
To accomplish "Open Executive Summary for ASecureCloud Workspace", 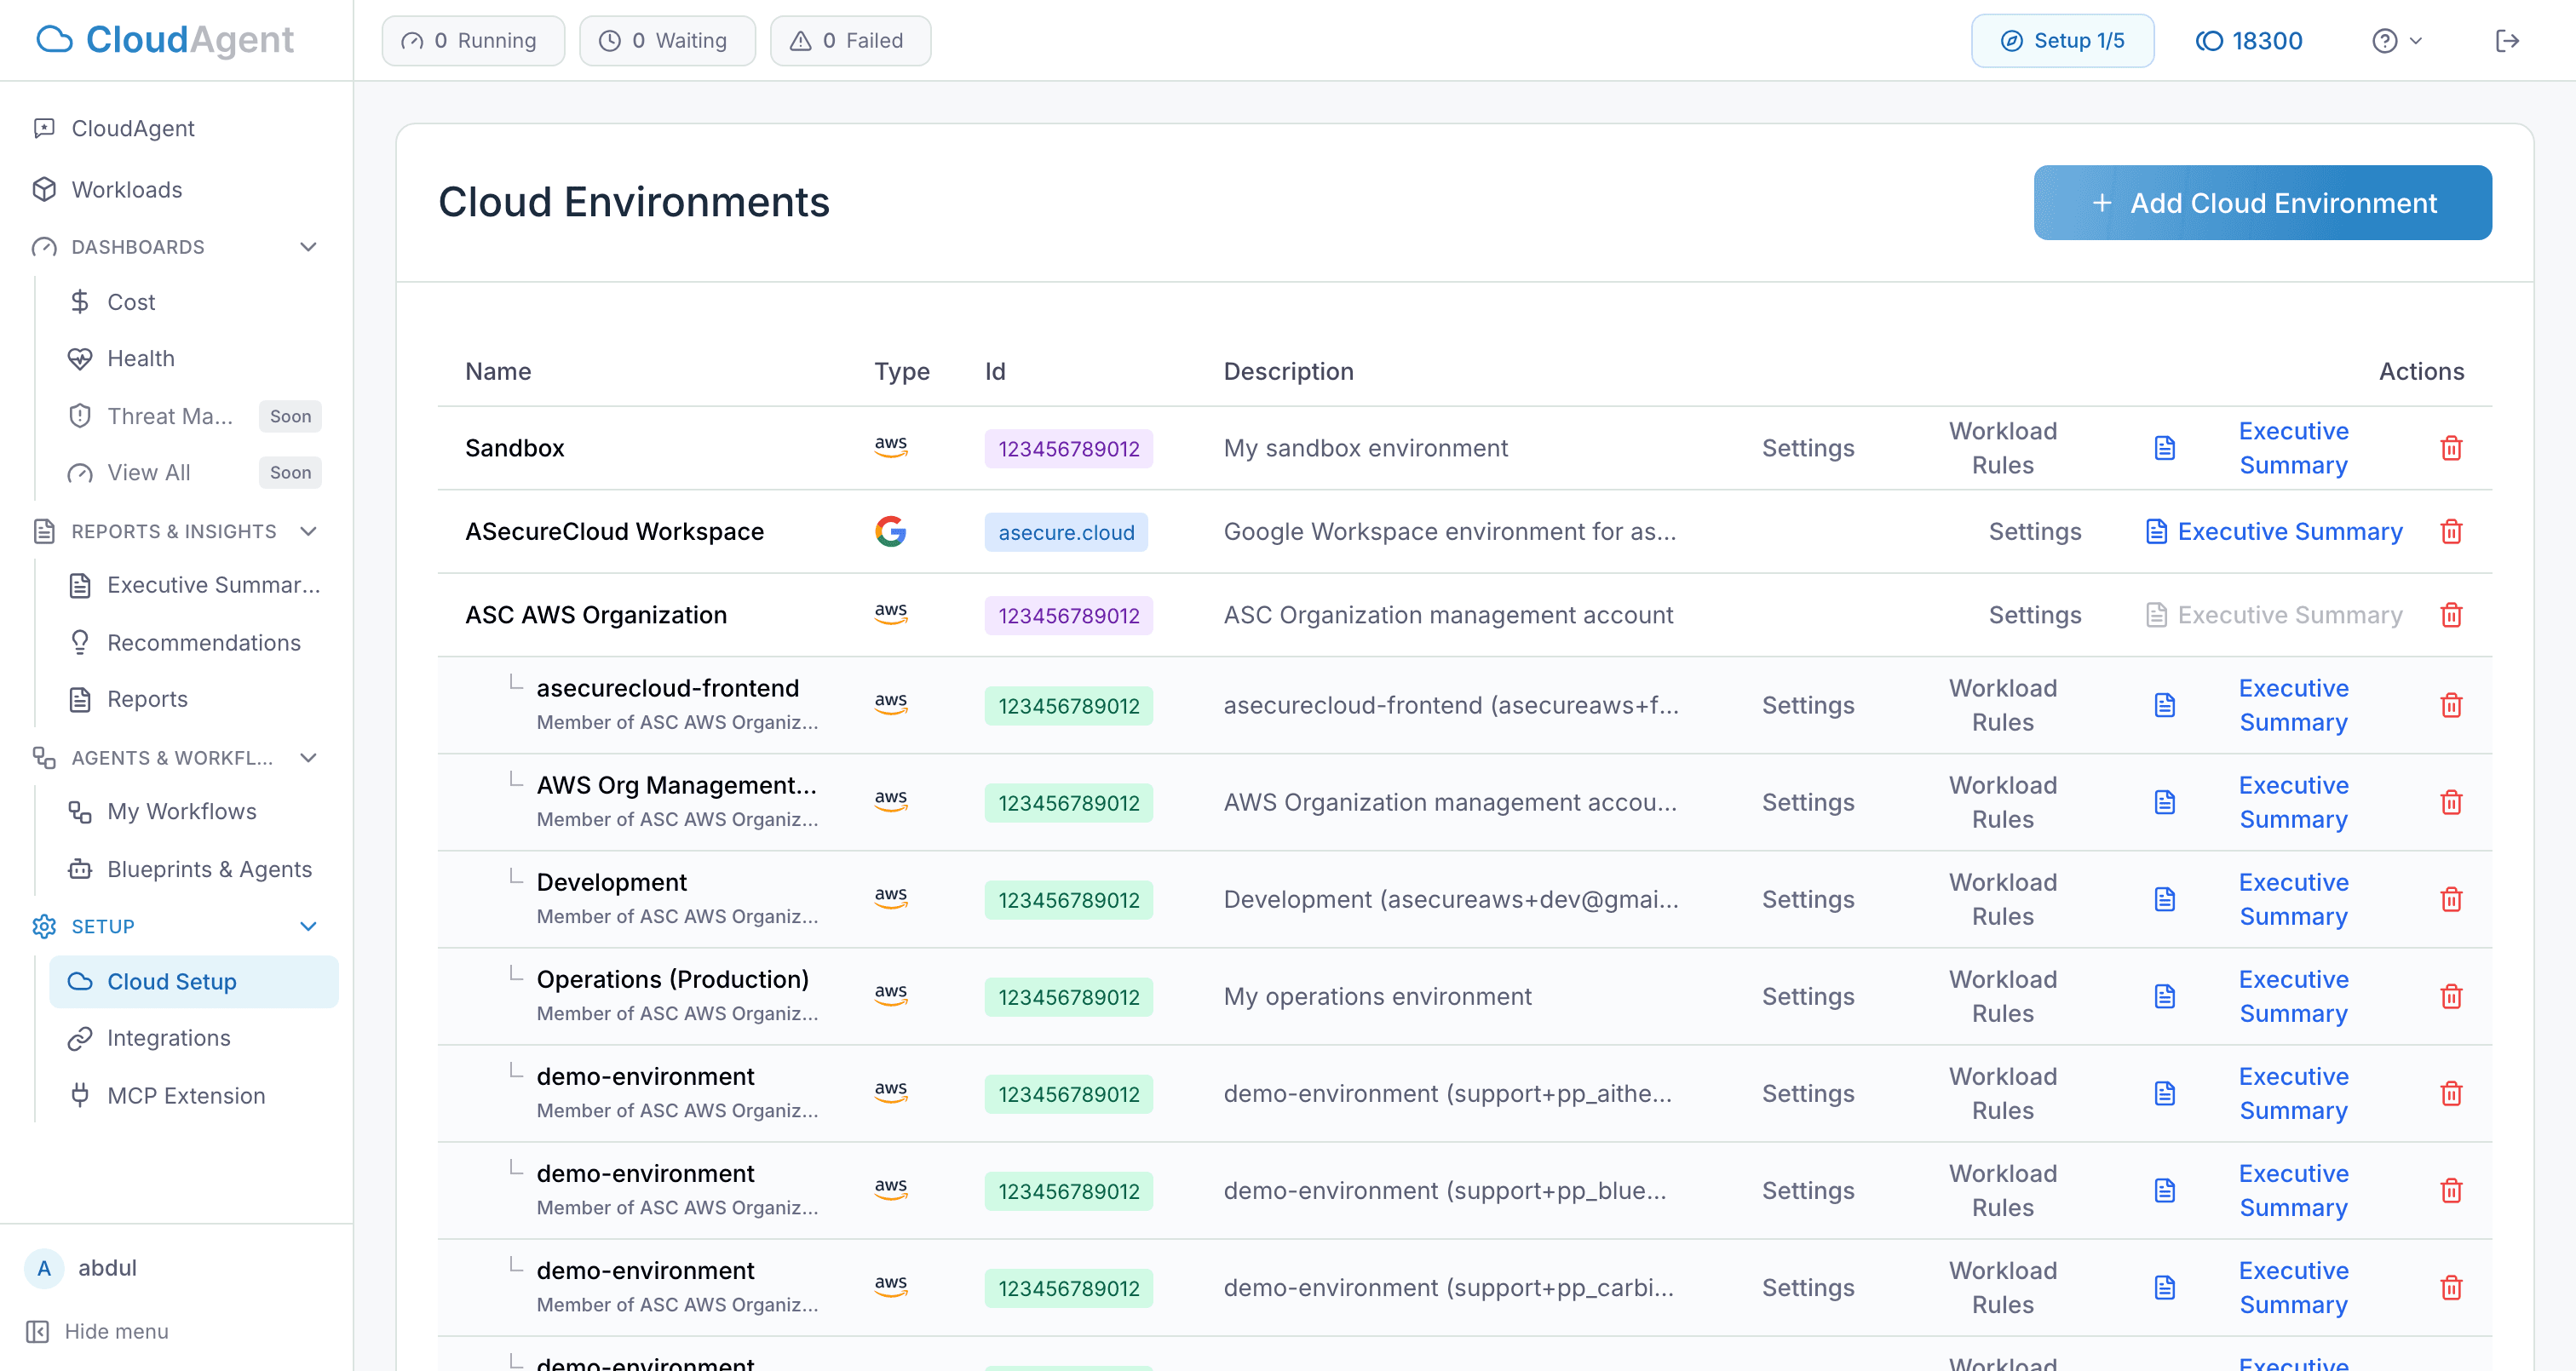I will click(x=2288, y=532).
